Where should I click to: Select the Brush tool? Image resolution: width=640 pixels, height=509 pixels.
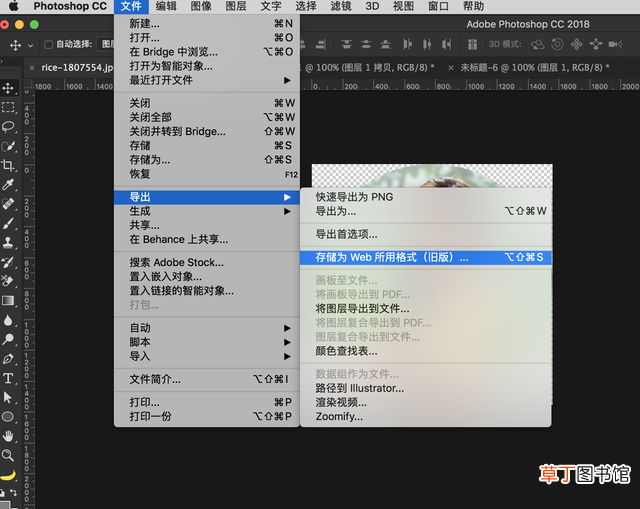(x=8, y=223)
